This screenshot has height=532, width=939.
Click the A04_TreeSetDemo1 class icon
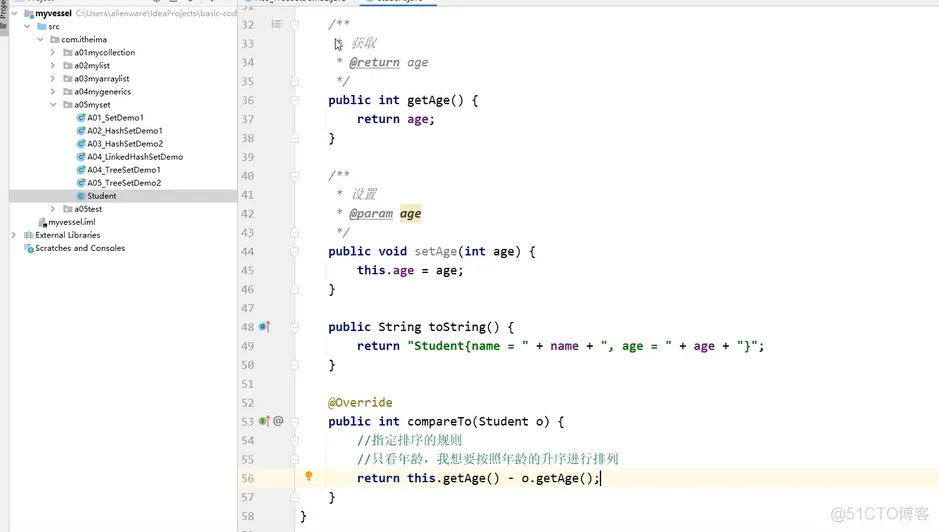click(81, 170)
